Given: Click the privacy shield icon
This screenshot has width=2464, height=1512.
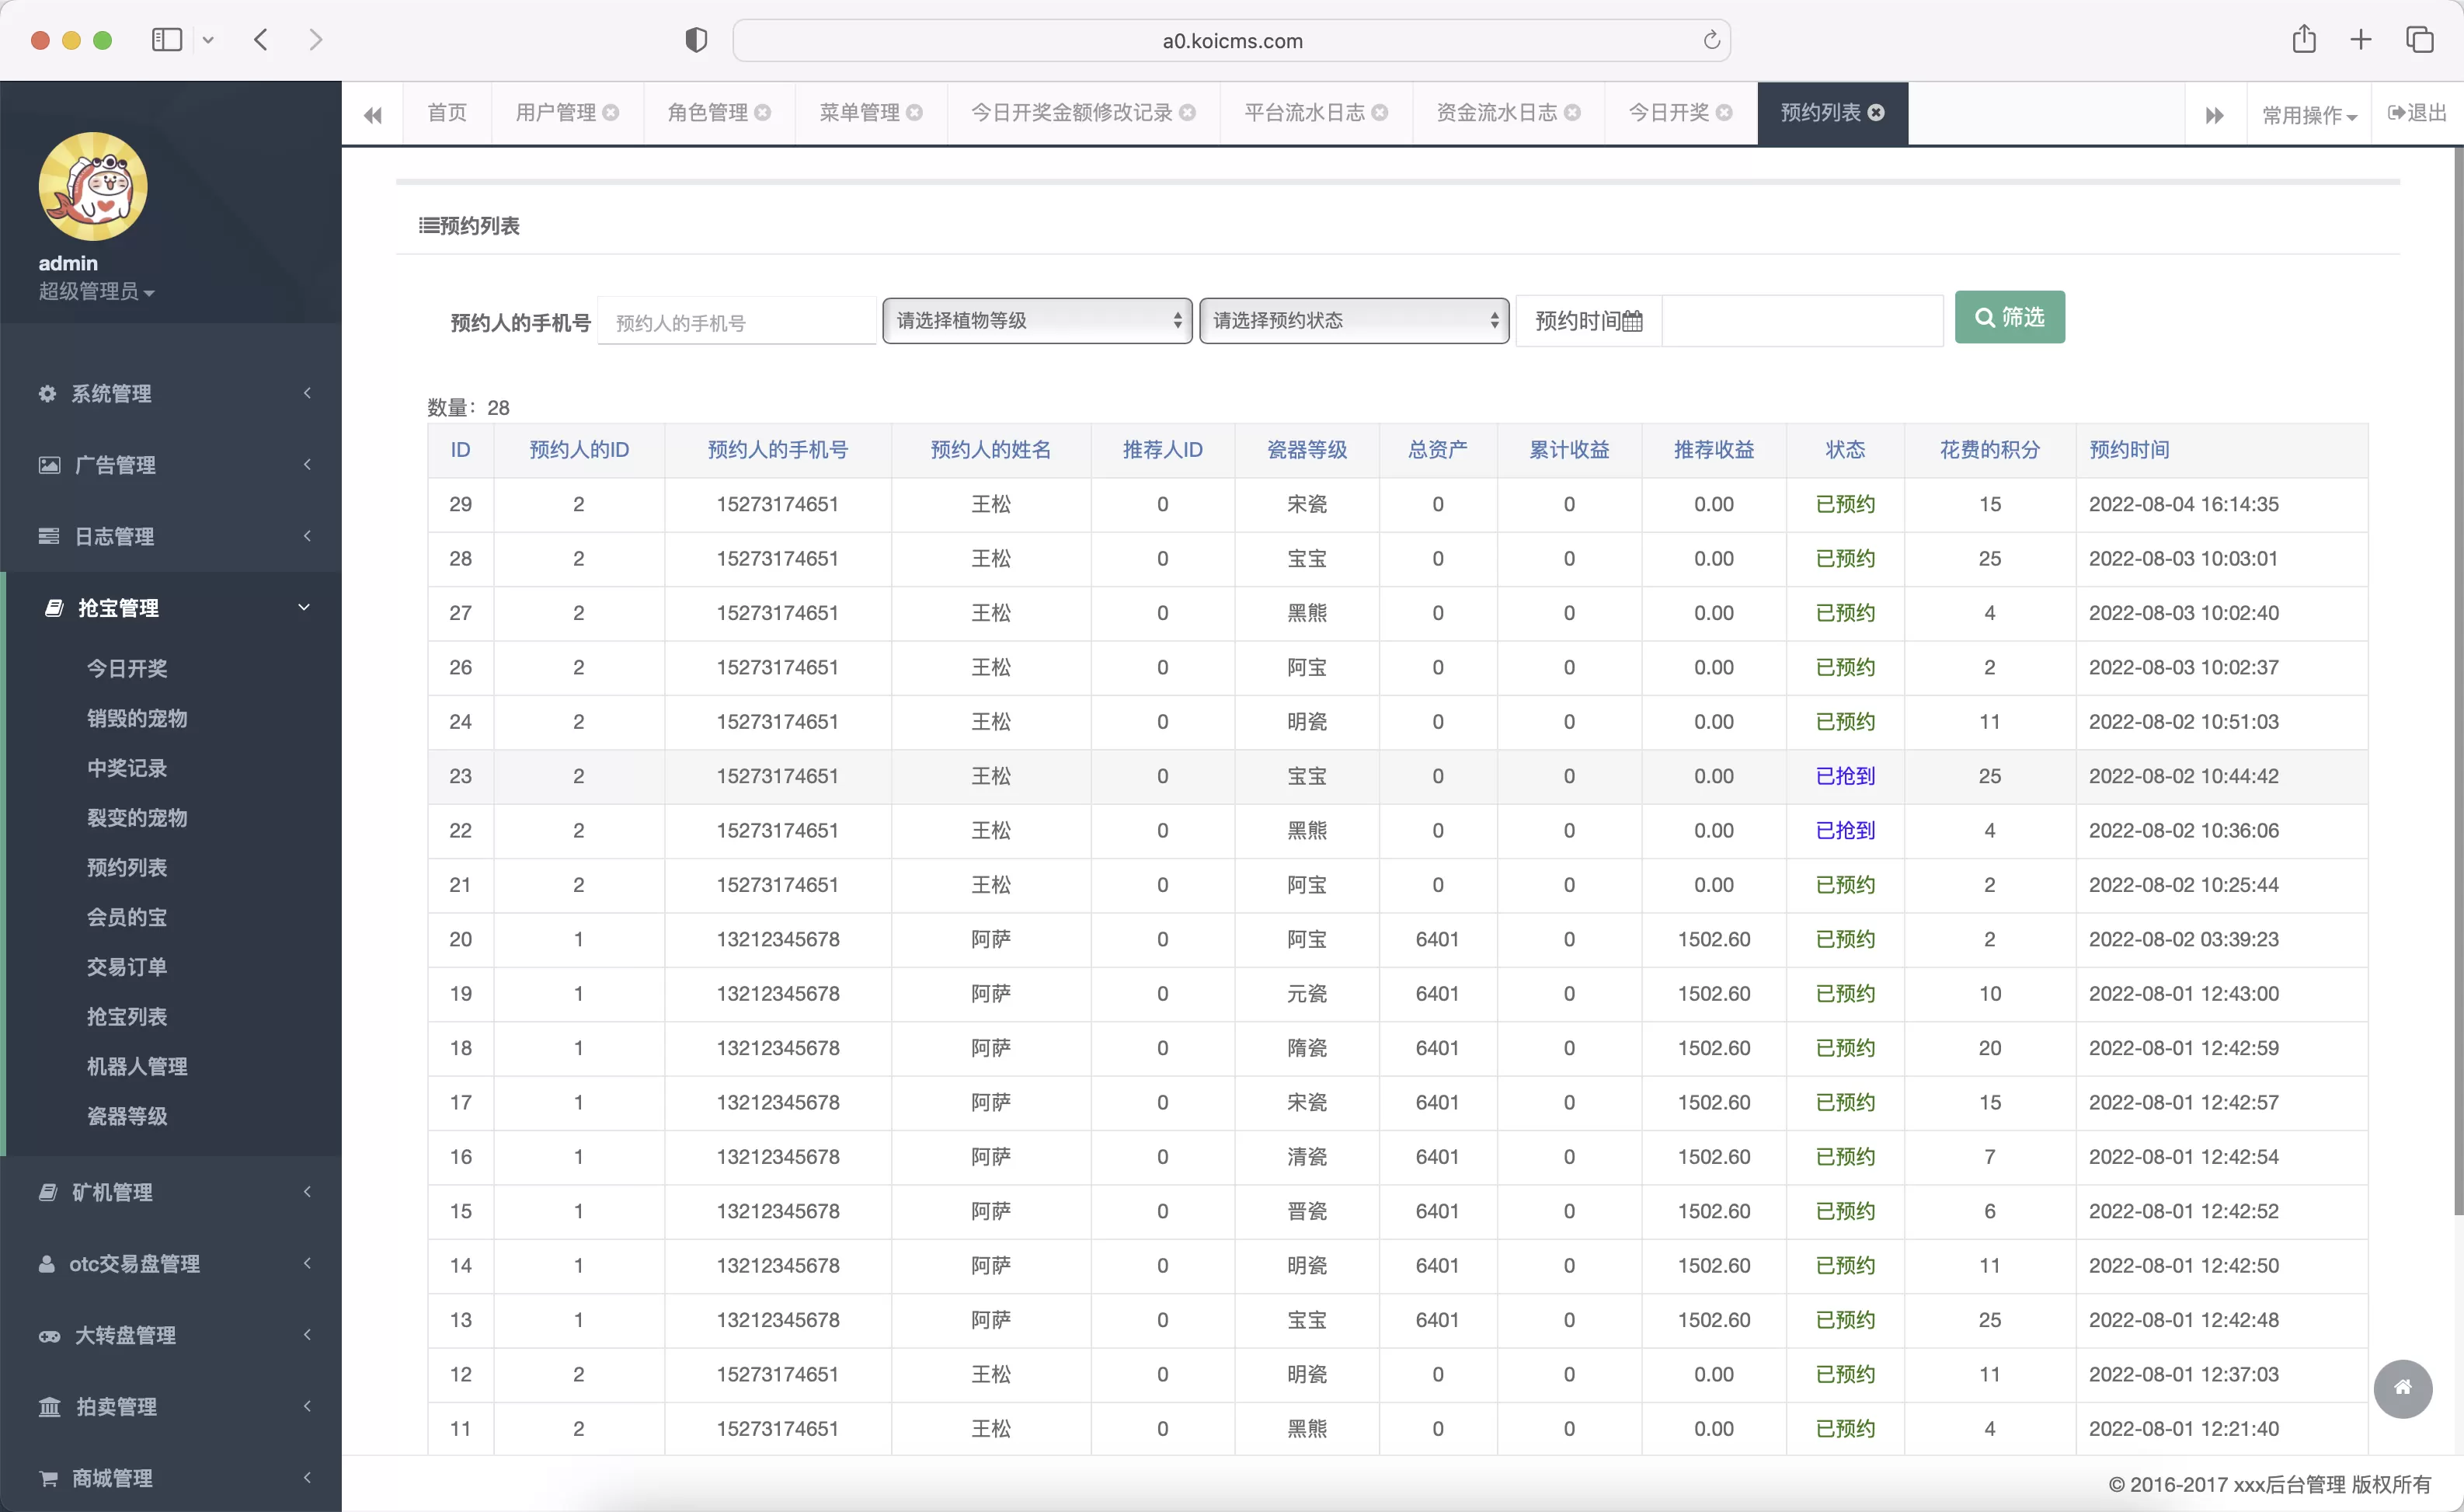Looking at the screenshot, I should point(696,40).
